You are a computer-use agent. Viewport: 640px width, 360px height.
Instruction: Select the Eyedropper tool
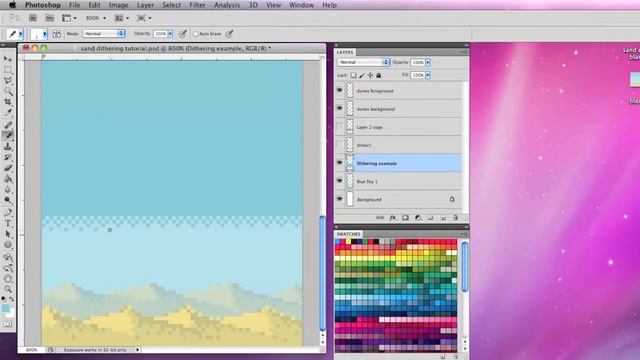8,112
